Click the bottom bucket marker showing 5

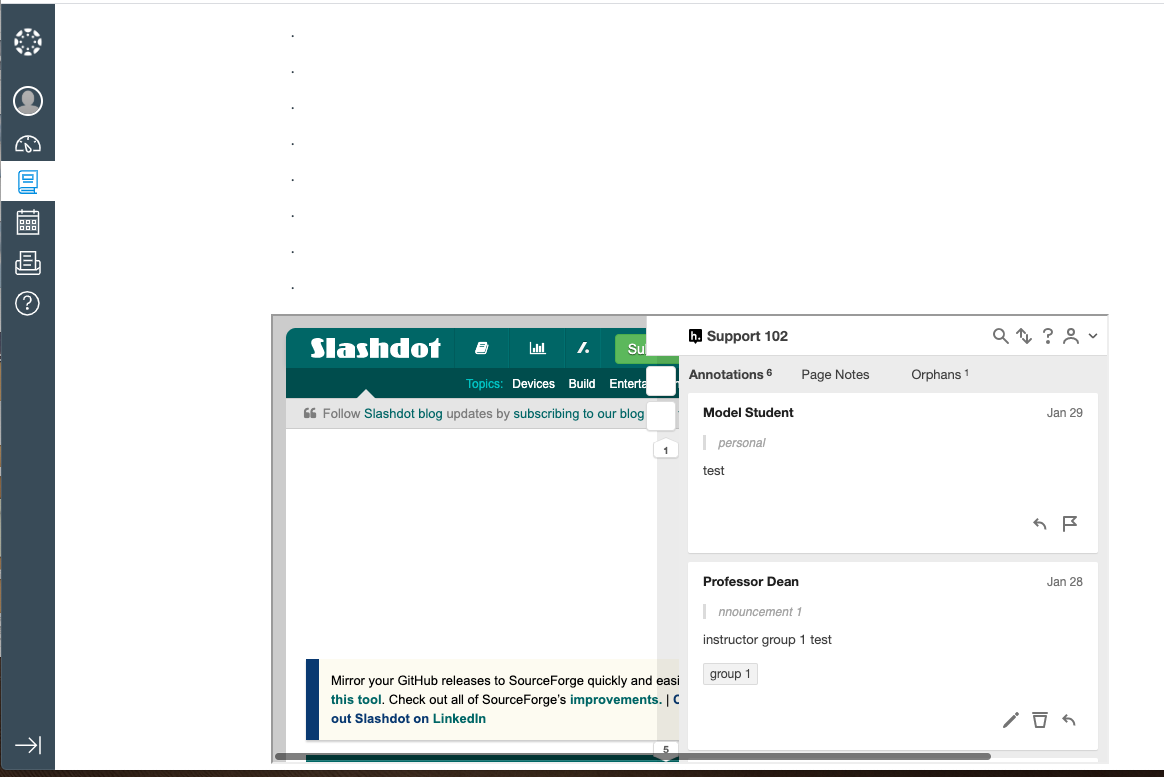pos(666,750)
